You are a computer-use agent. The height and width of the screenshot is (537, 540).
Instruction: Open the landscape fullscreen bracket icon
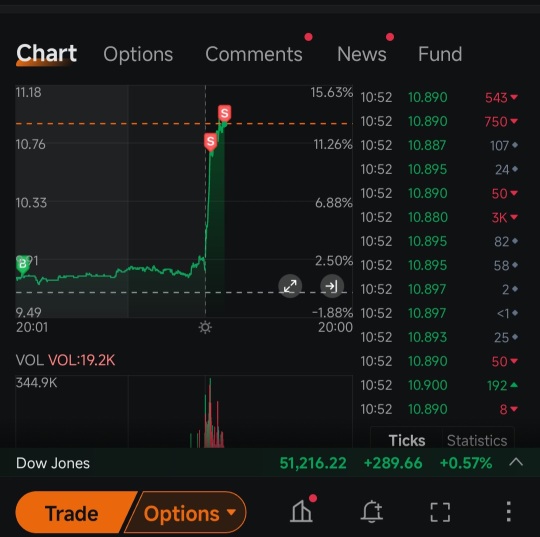(x=440, y=512)
